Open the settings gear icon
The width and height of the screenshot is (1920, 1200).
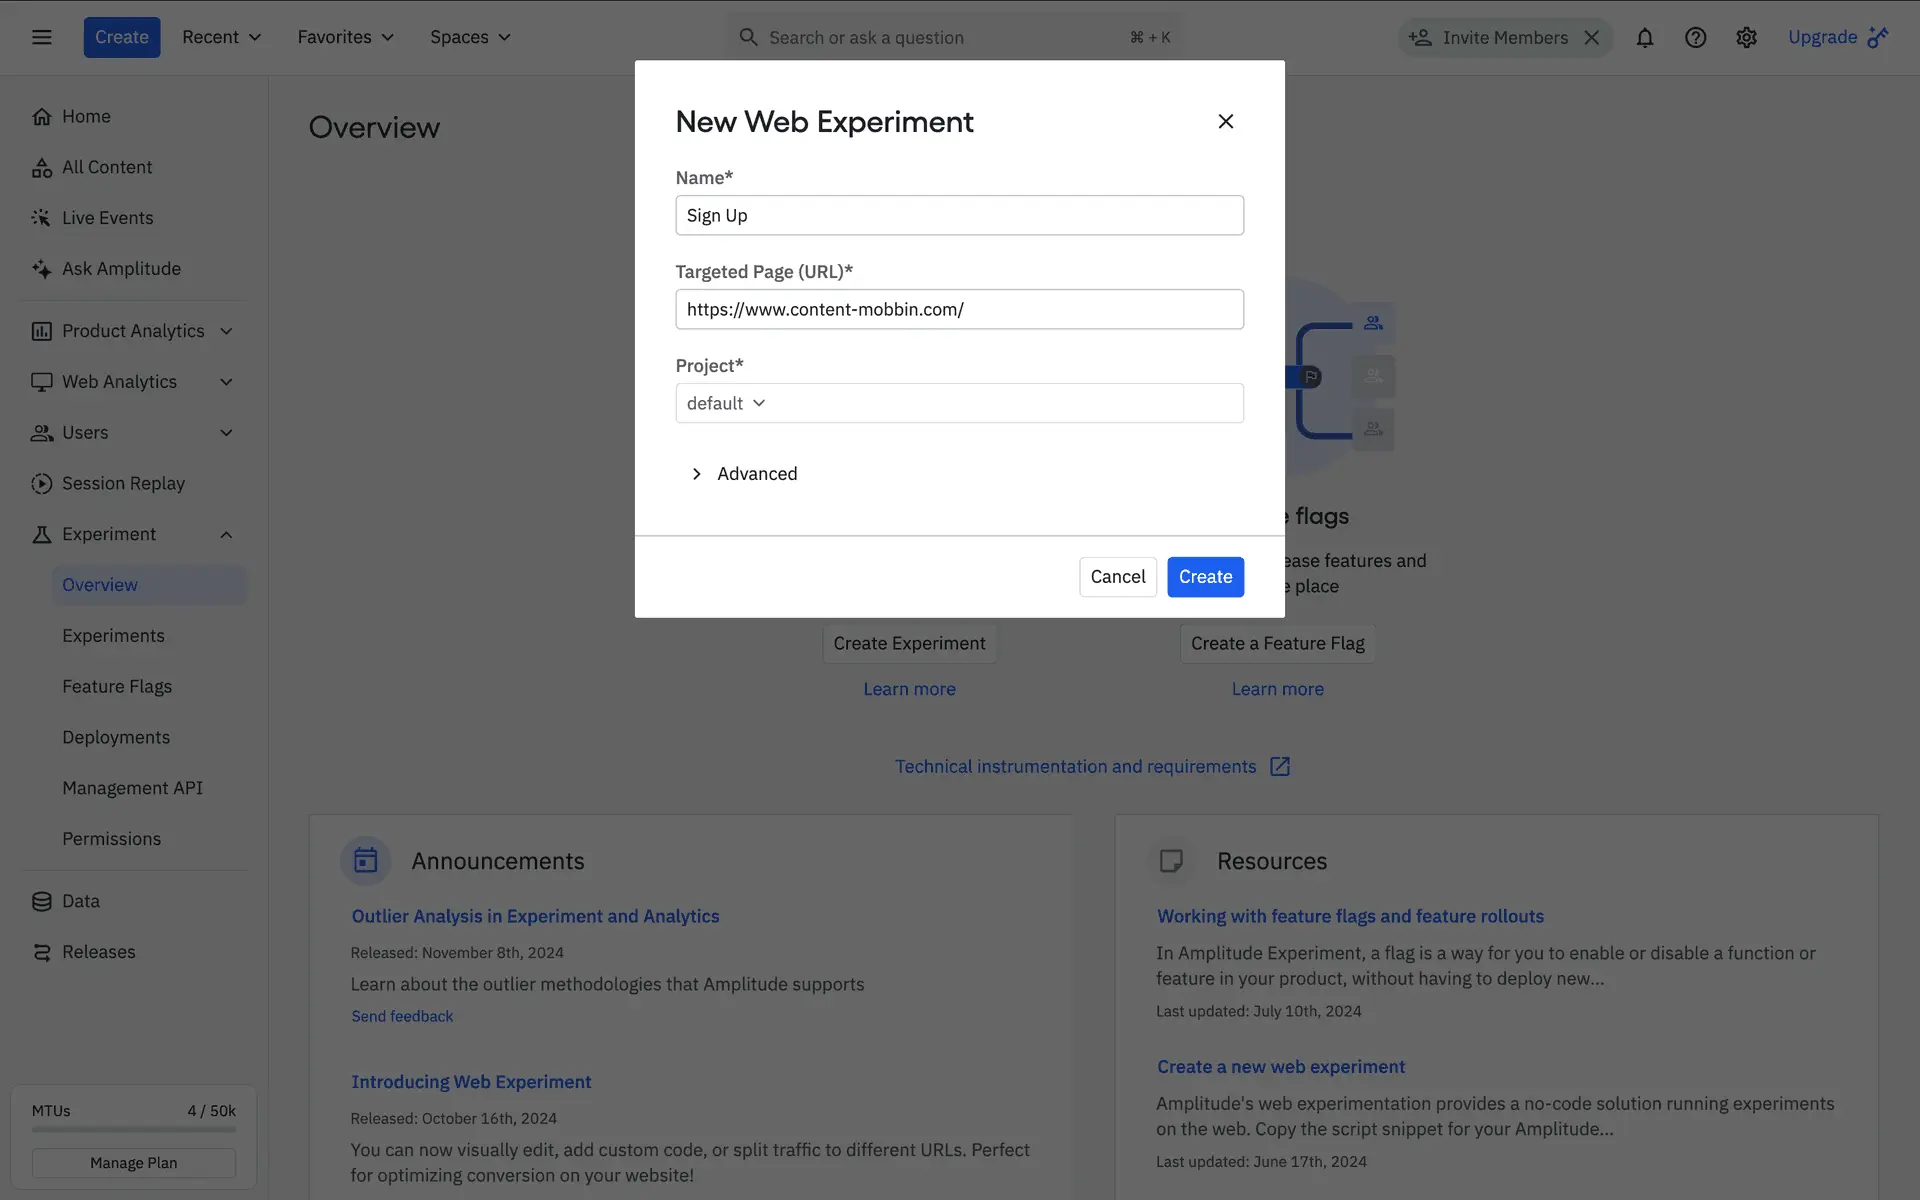(1746, 37)
